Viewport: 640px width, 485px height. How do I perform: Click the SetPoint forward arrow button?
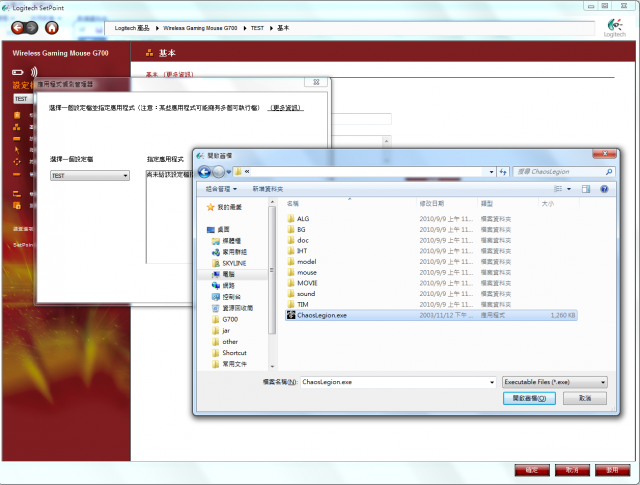point(31,28)
